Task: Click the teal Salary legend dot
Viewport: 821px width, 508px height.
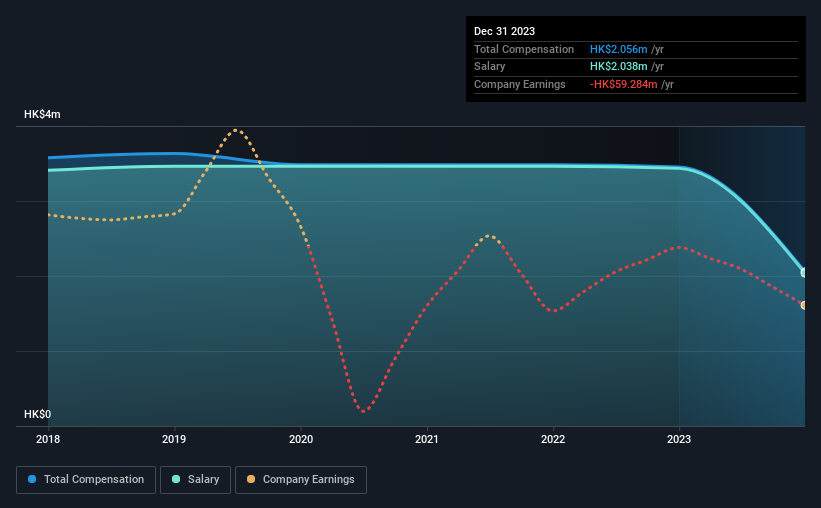Action: (176, 479)
